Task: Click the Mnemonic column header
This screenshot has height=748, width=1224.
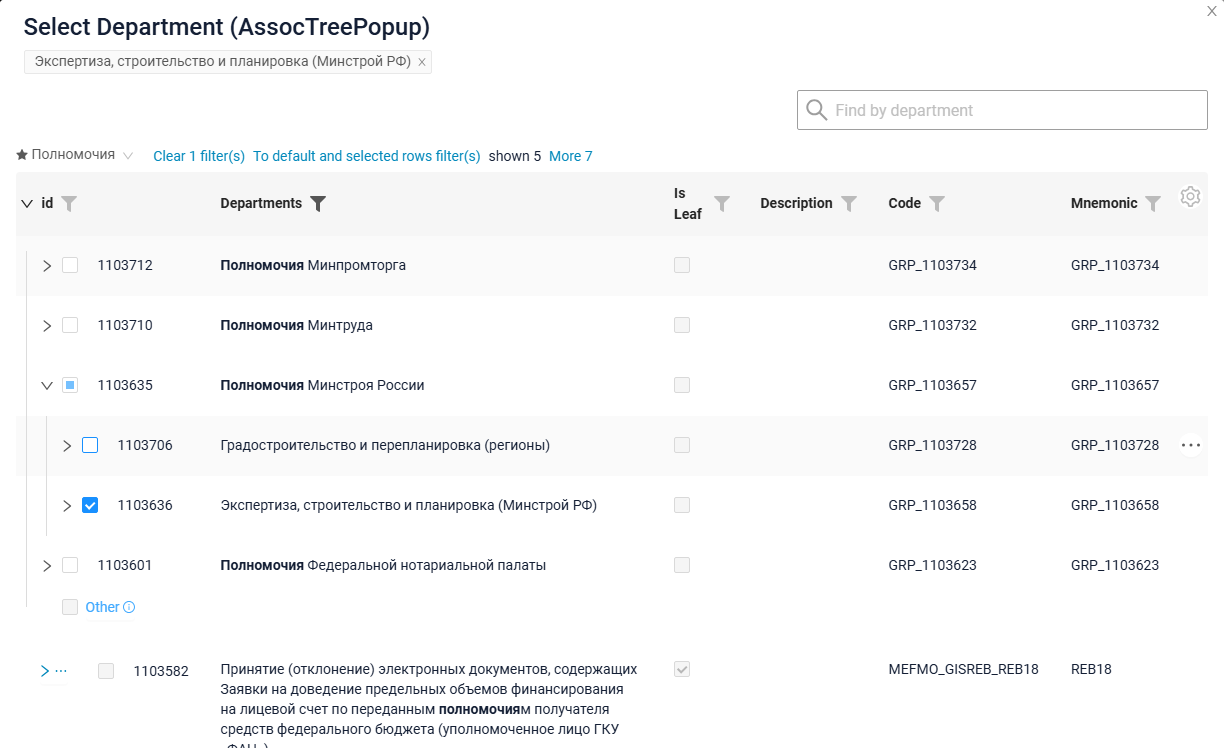Action: click(1104, 203)
